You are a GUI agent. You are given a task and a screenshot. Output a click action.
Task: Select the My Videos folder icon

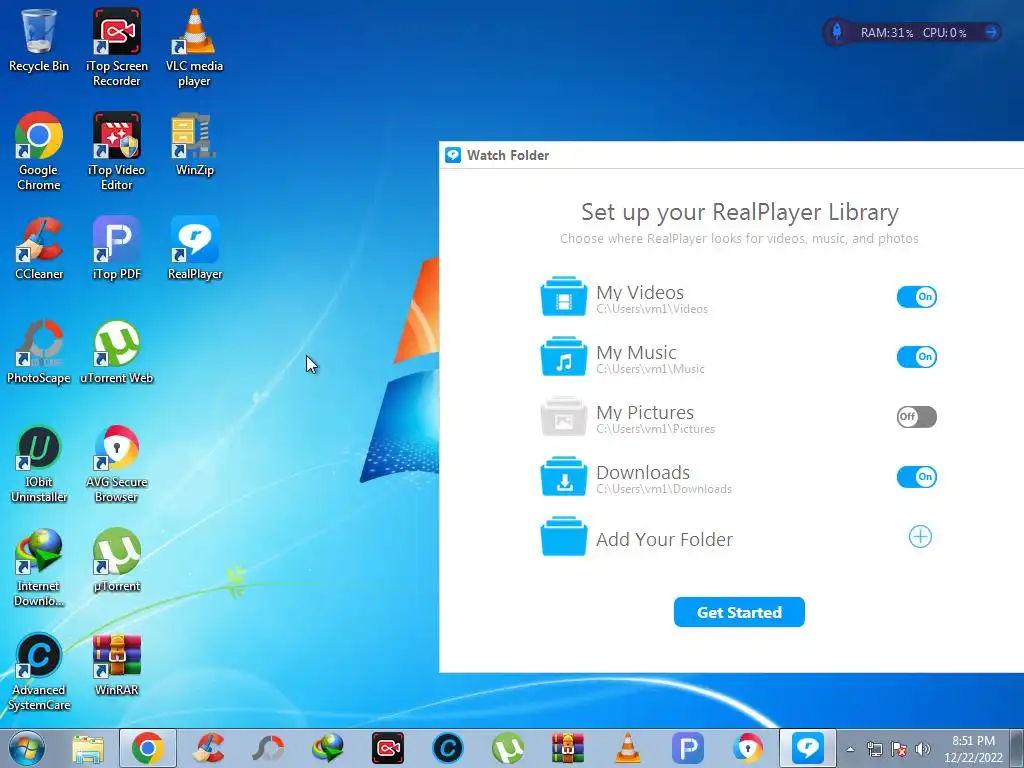click(564, 296)
